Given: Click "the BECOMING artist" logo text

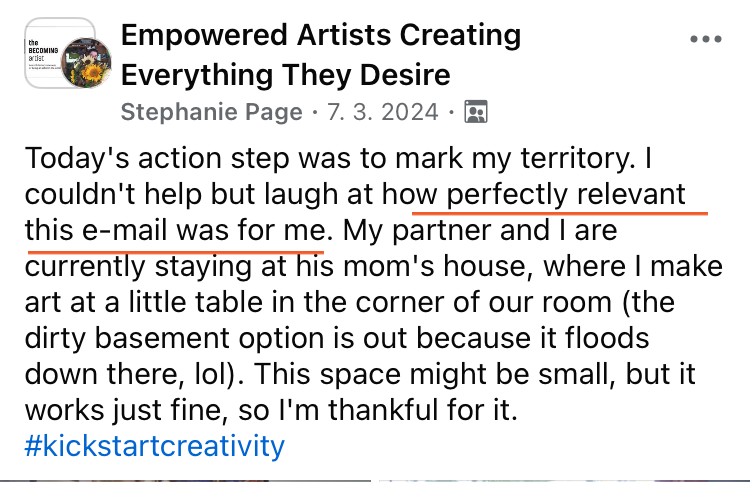Looking at the screenshot, I should [43, 48].
